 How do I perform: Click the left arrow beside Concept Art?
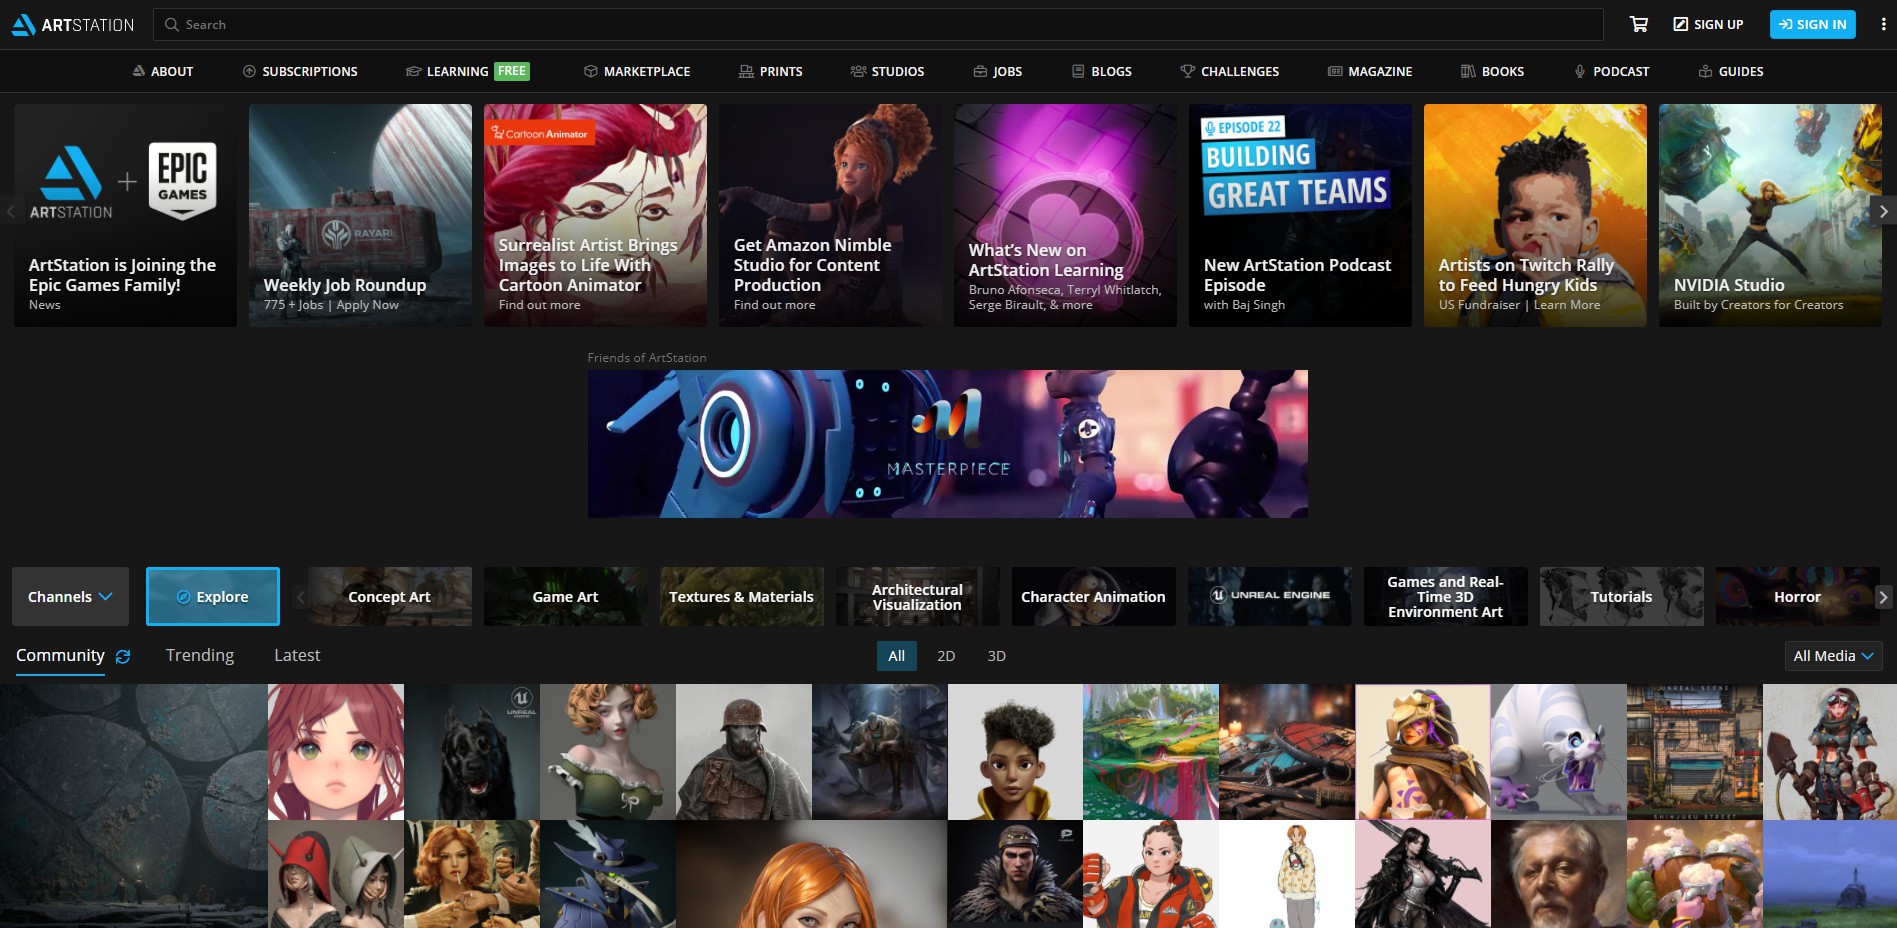click(300, 597)
